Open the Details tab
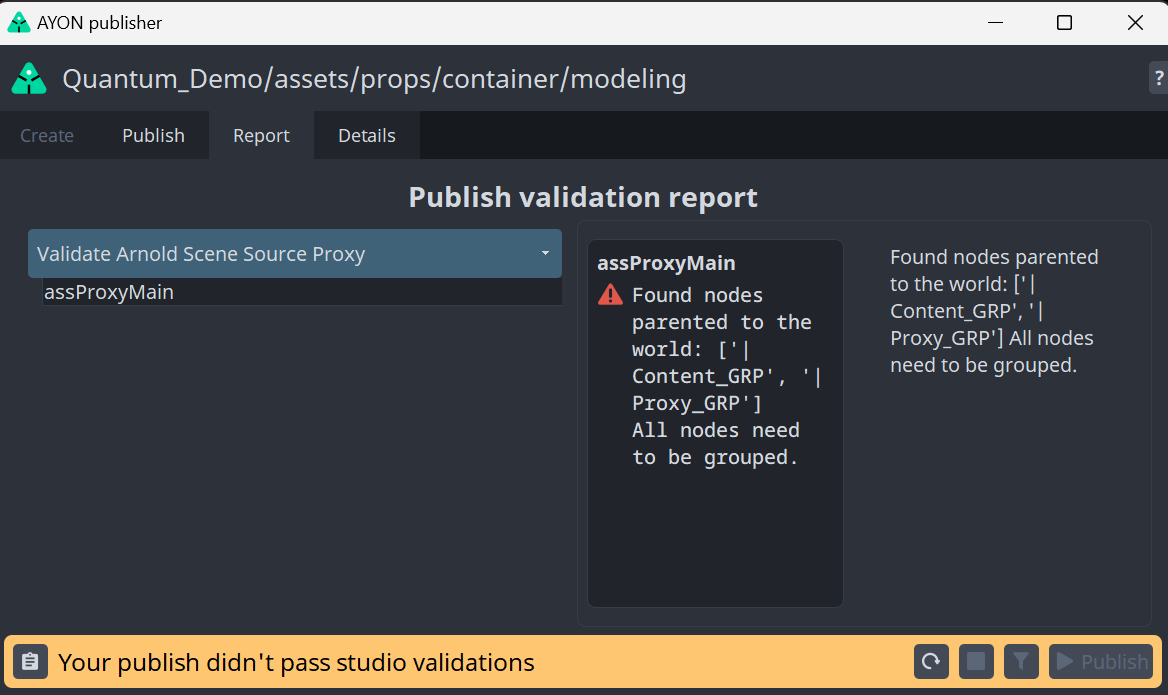This screenshot has height=695, width=1168. [366, 136]
